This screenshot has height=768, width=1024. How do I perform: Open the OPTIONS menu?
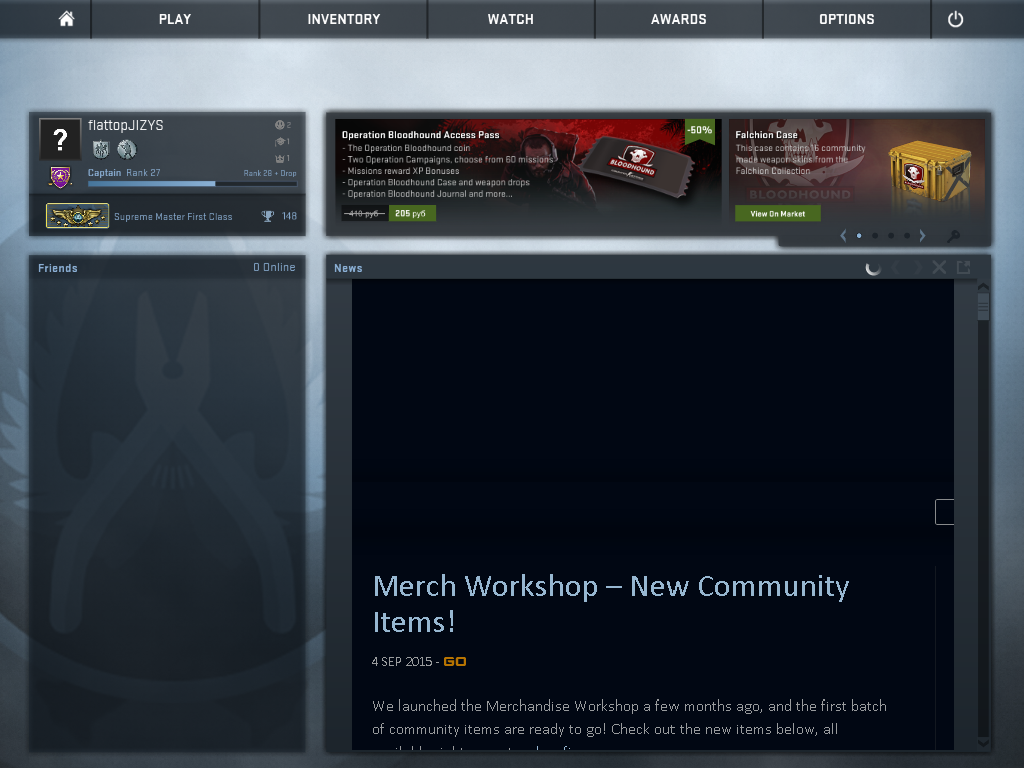click(846, 19)
